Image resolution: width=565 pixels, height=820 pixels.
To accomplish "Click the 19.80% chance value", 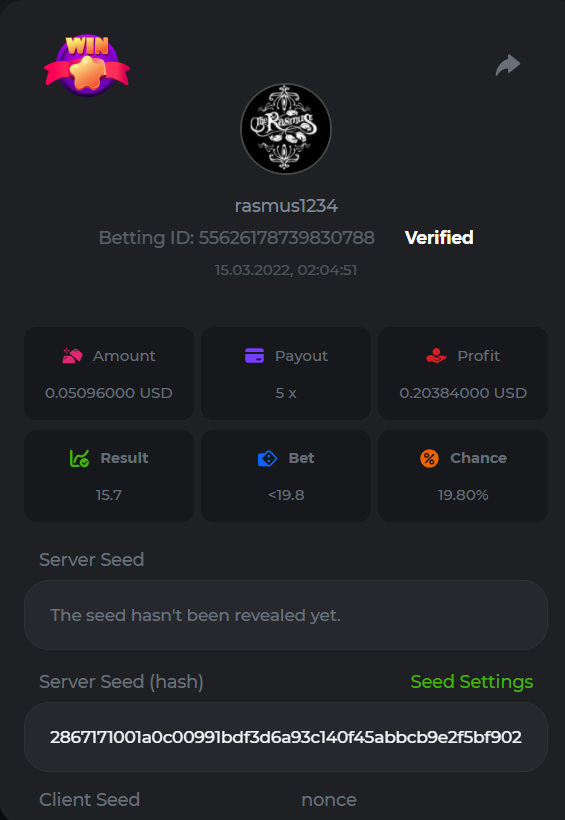I will click(x=463, y=495).
